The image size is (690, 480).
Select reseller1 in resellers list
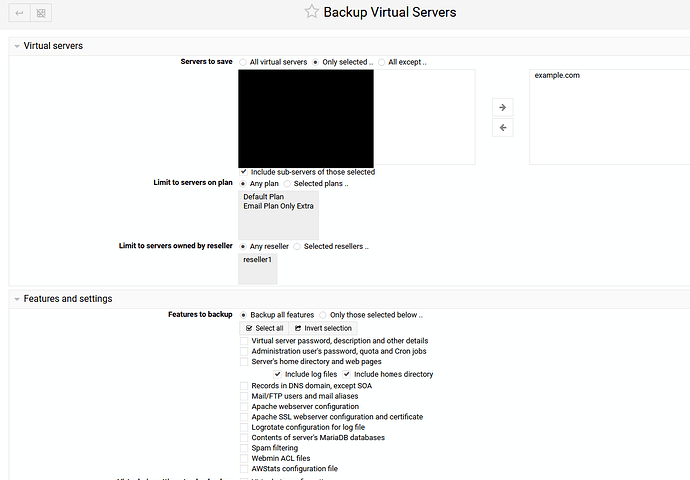[x=257, y=260]
